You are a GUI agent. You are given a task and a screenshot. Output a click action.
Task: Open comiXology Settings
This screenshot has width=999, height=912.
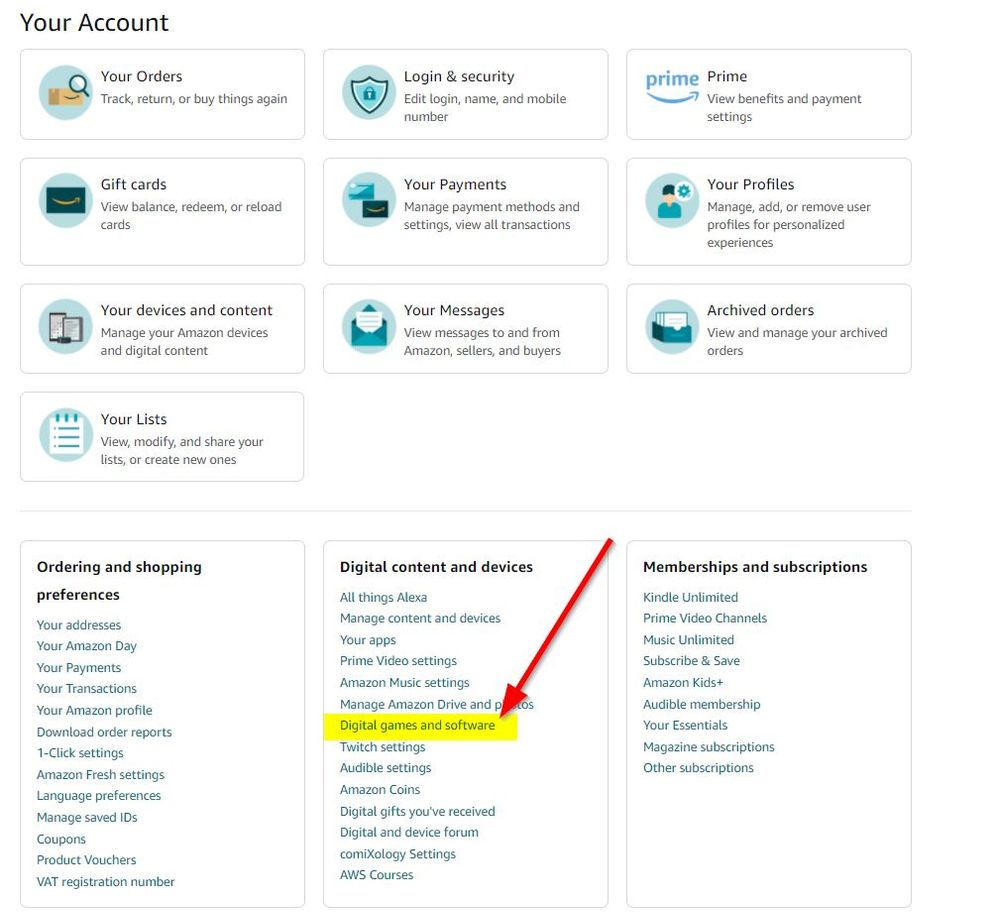click(398, 854)
